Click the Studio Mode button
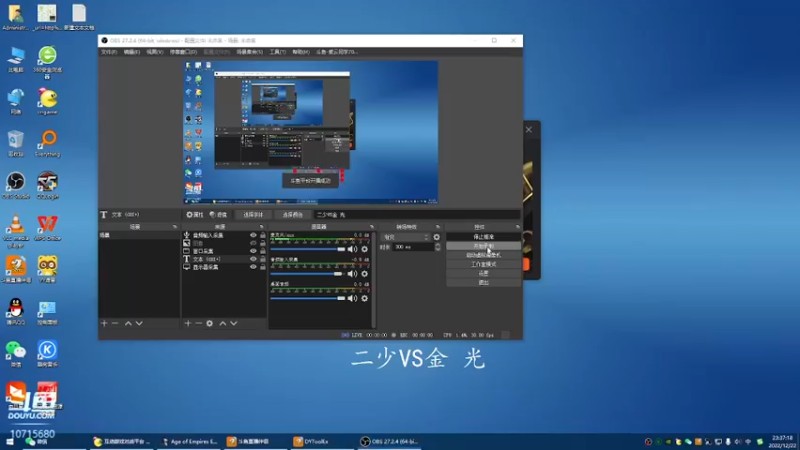The image size is (800, 450). (484, 265)
